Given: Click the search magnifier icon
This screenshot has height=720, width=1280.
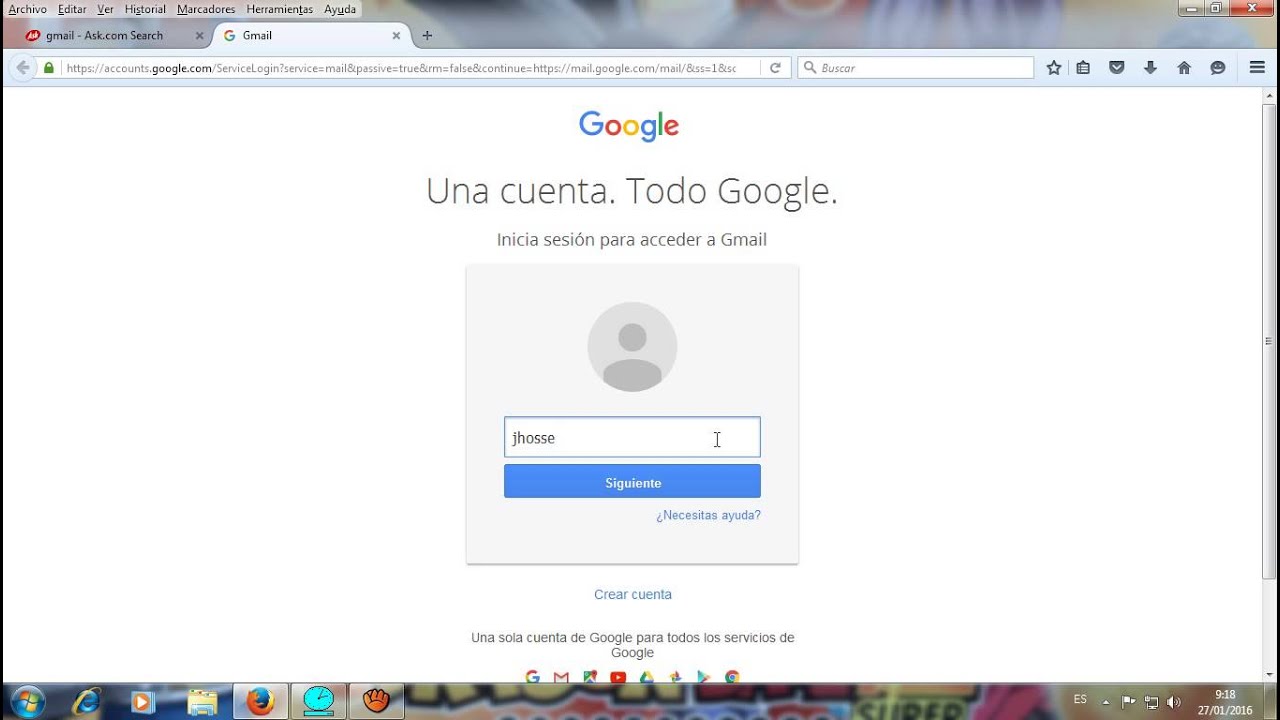Looking at the screenshot, I should (x=809, y=68).
